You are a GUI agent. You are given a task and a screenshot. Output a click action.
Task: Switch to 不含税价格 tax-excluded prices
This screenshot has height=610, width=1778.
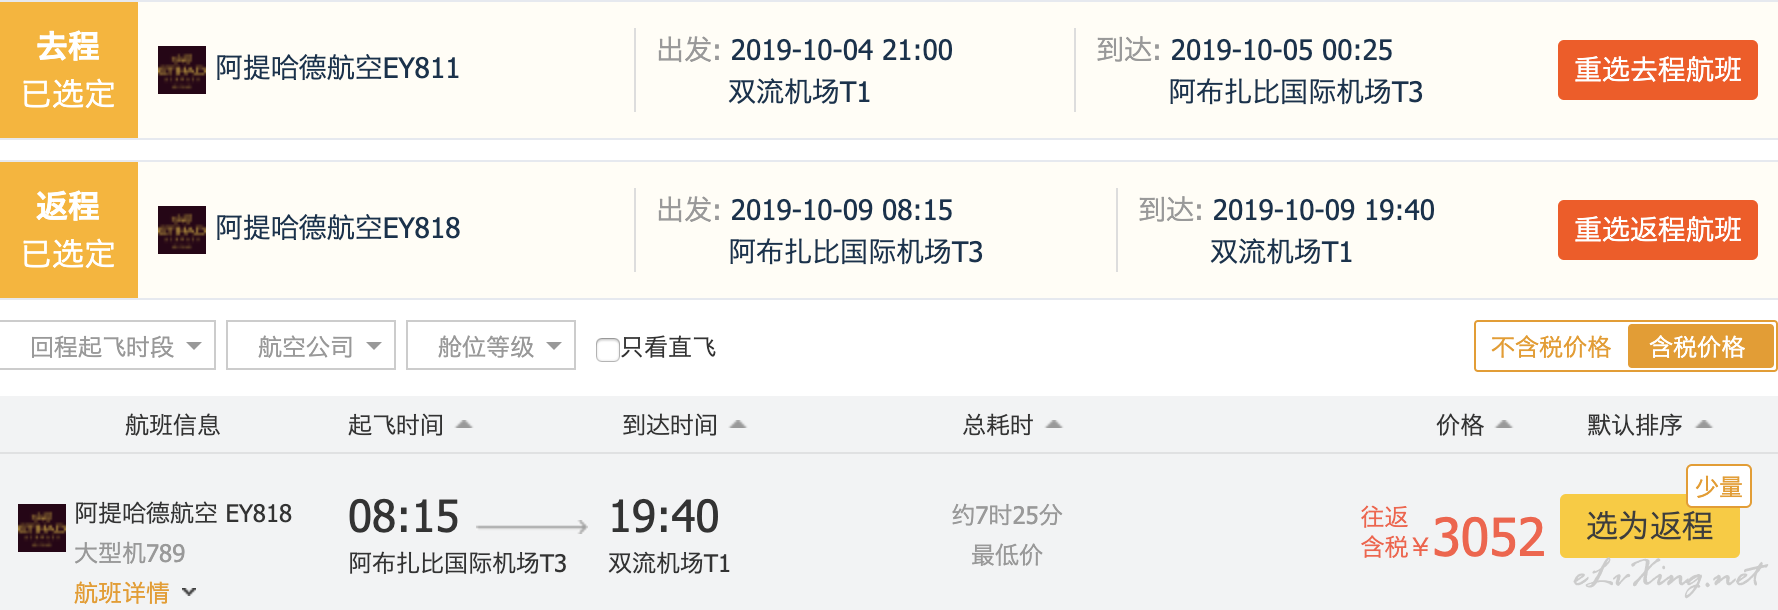(x=1550, y=347)
